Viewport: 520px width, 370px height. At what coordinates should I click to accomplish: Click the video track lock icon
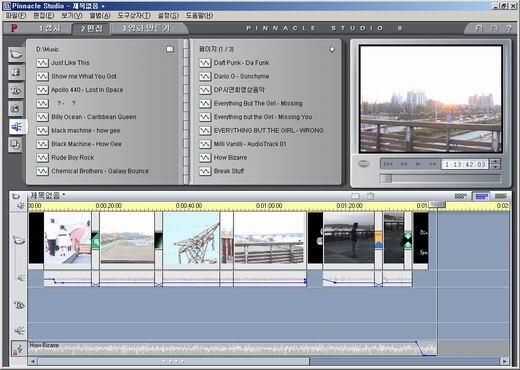click(x=19, y=240)
